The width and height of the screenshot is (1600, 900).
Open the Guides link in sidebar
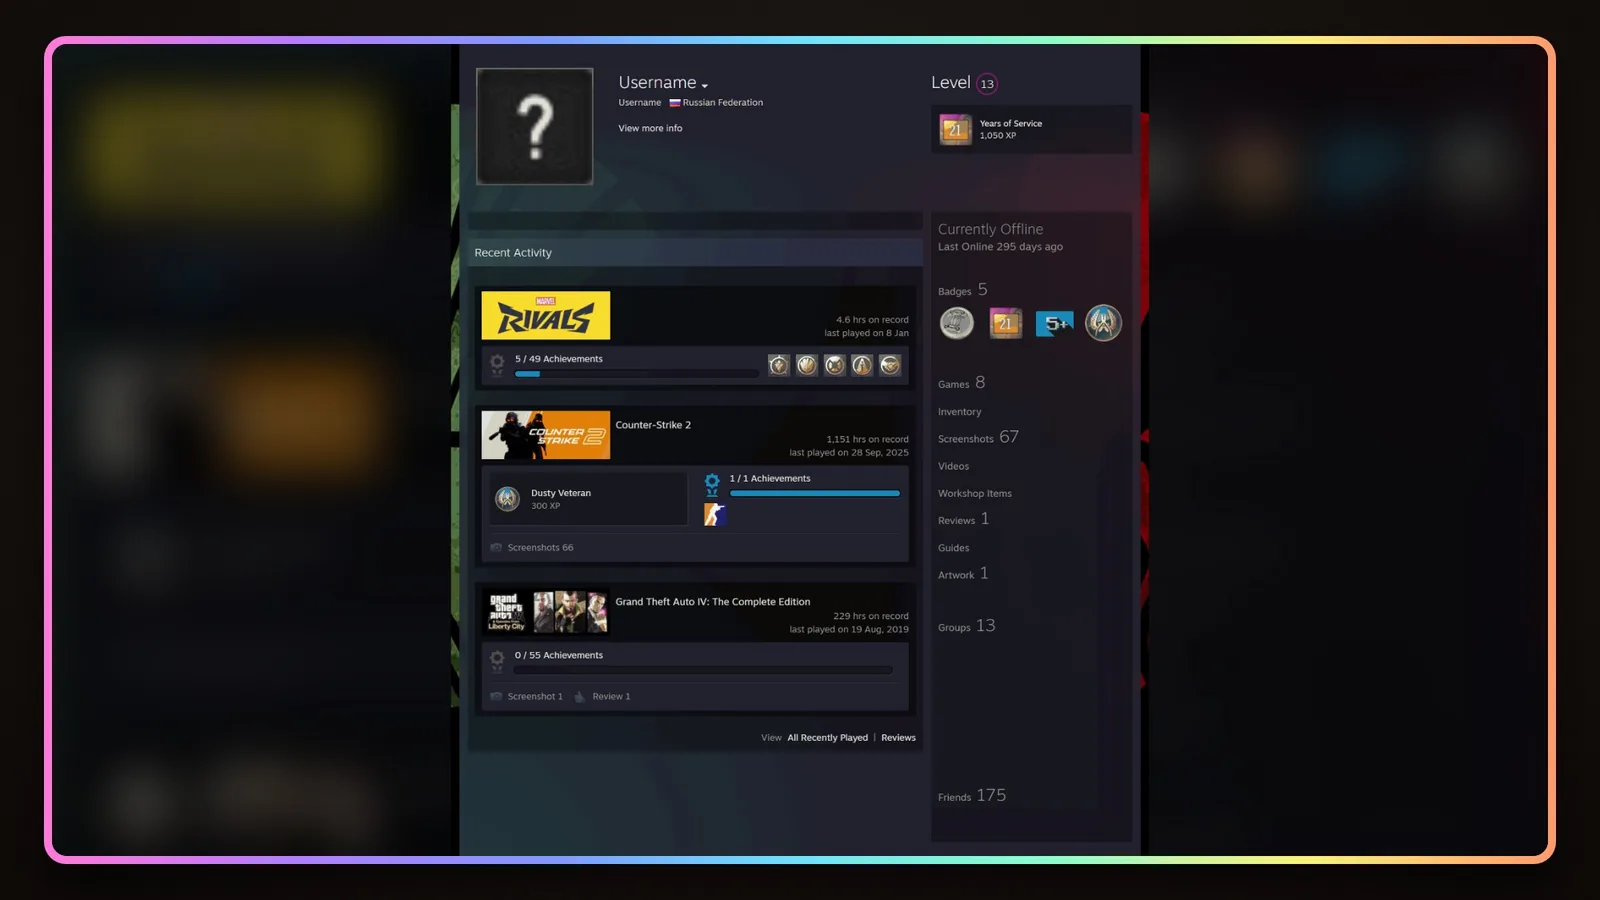[953, 548]
